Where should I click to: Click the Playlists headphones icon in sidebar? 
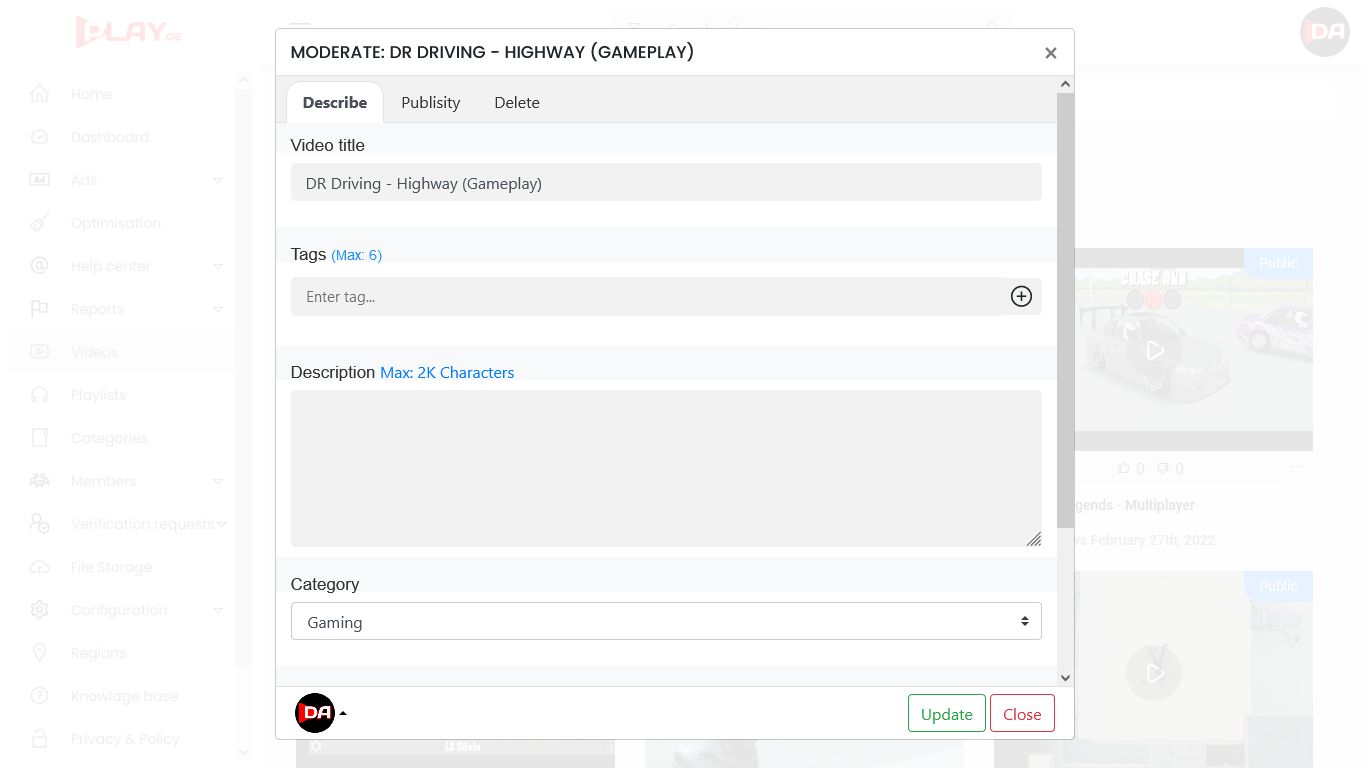(39, 395)
